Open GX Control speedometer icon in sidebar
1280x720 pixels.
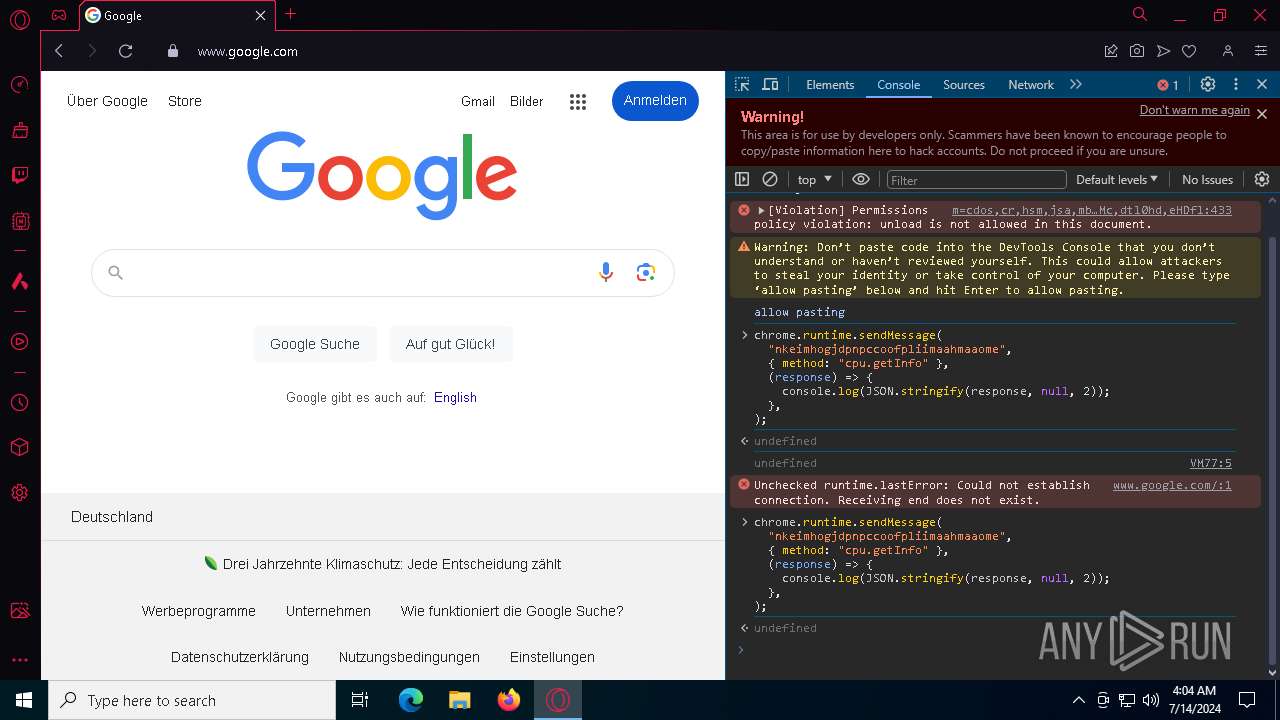pyautogui.click(x=19, y=85)
